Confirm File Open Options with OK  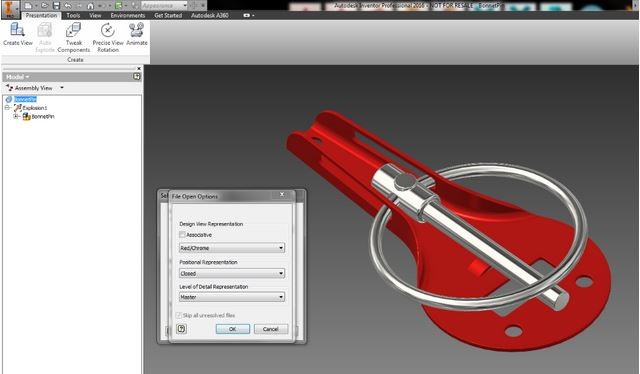(233, 329)
